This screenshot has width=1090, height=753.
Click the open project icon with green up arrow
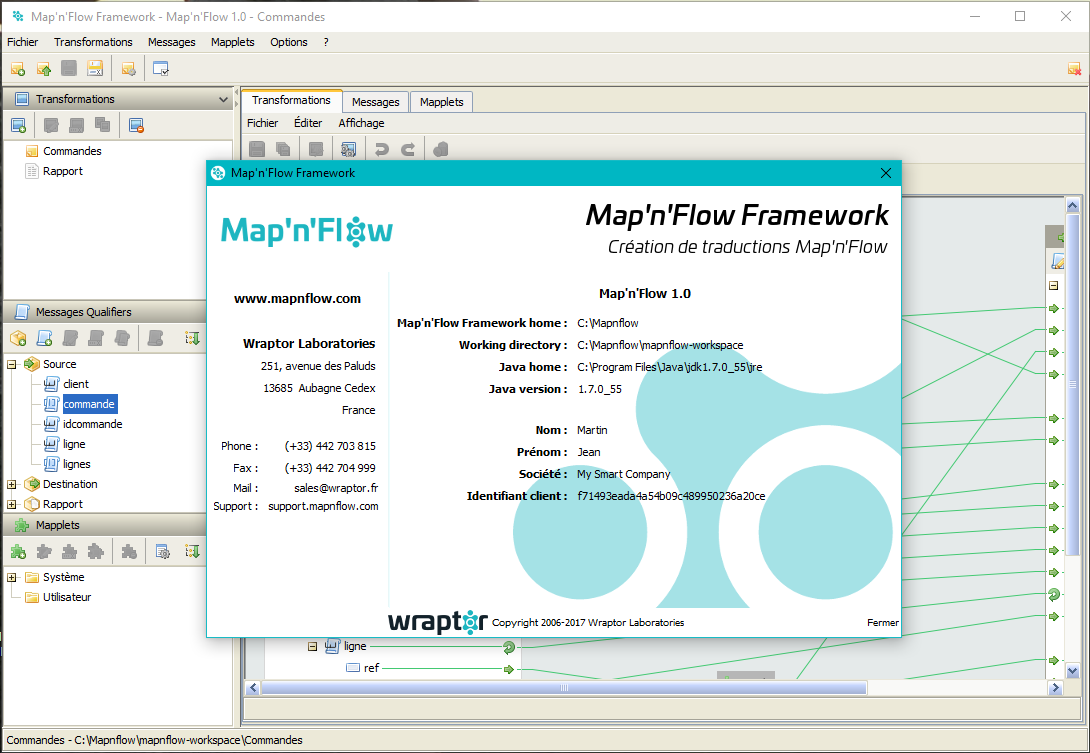pos(44,69)
